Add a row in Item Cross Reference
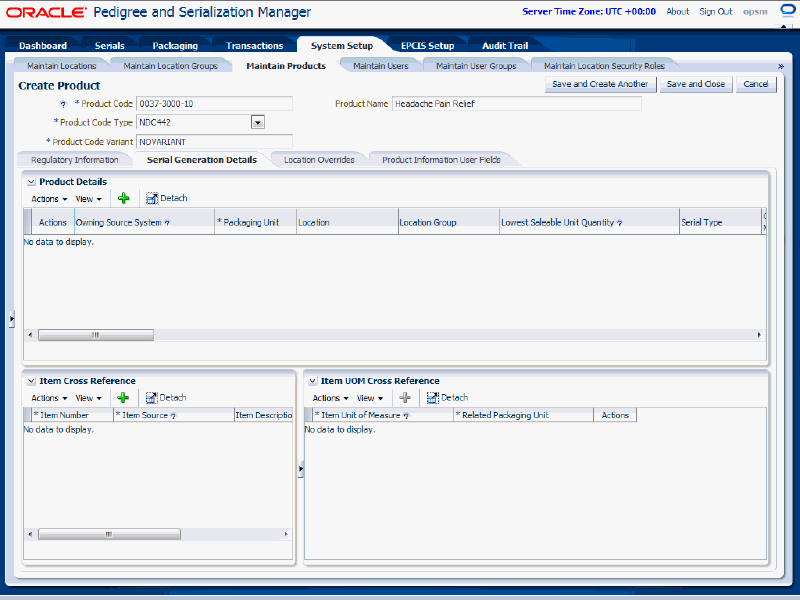The width and height of the screenshot is (800, 600). pyautogui.click(x=123, y=397)
